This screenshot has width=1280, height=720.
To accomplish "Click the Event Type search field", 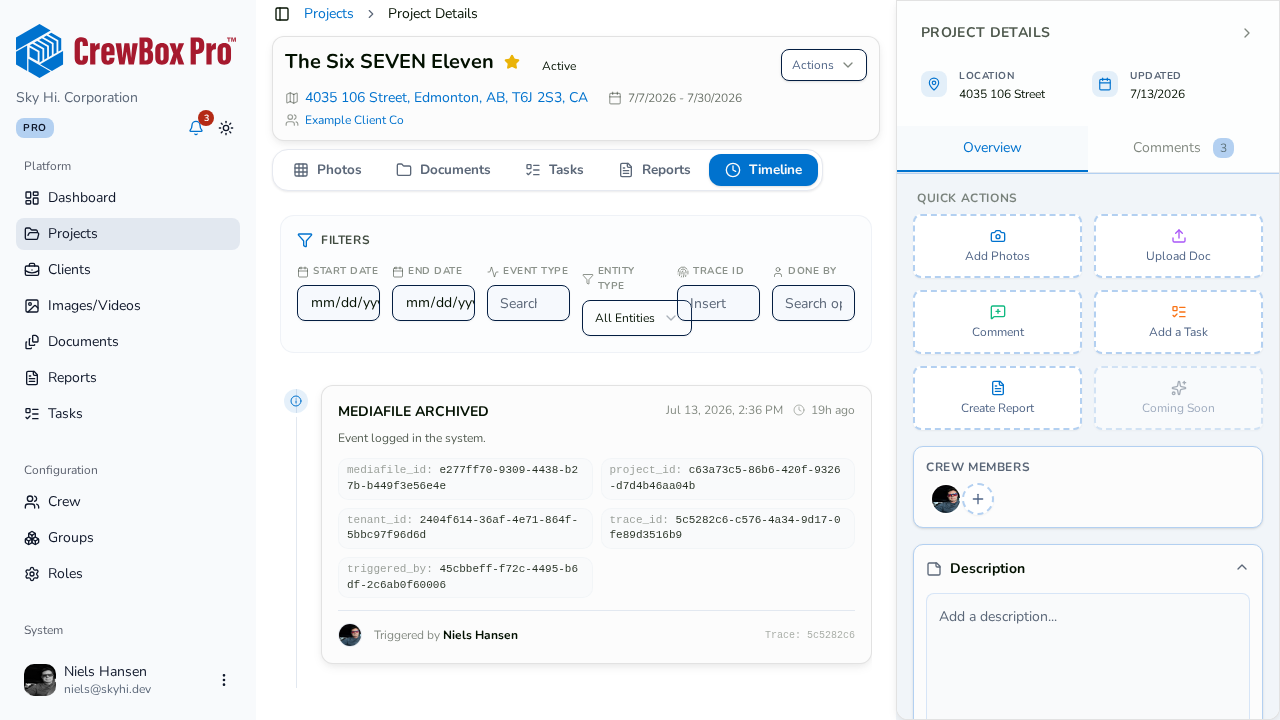I will point(528,303).
